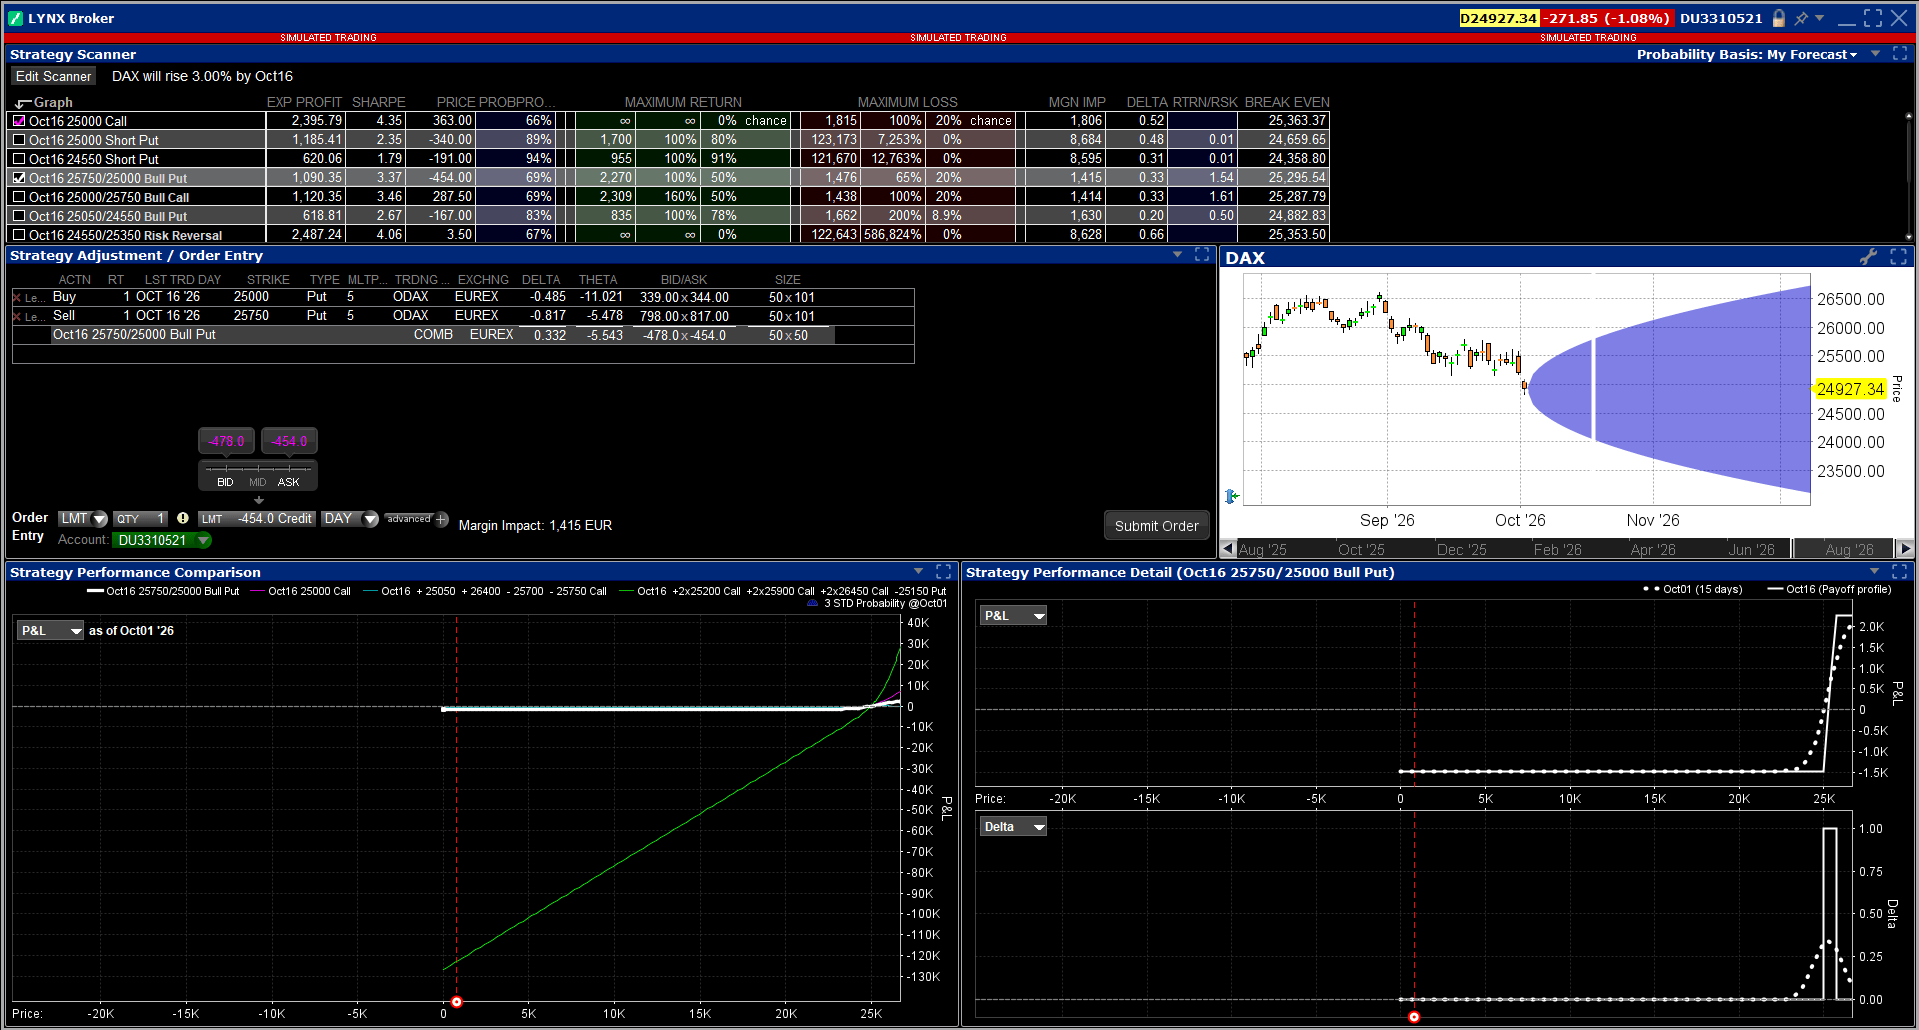Viewport: 1919px width, 1030px height.
Task: Click the yellow 24927.34 price in title bar
Action: click(x=1498, y=18)
